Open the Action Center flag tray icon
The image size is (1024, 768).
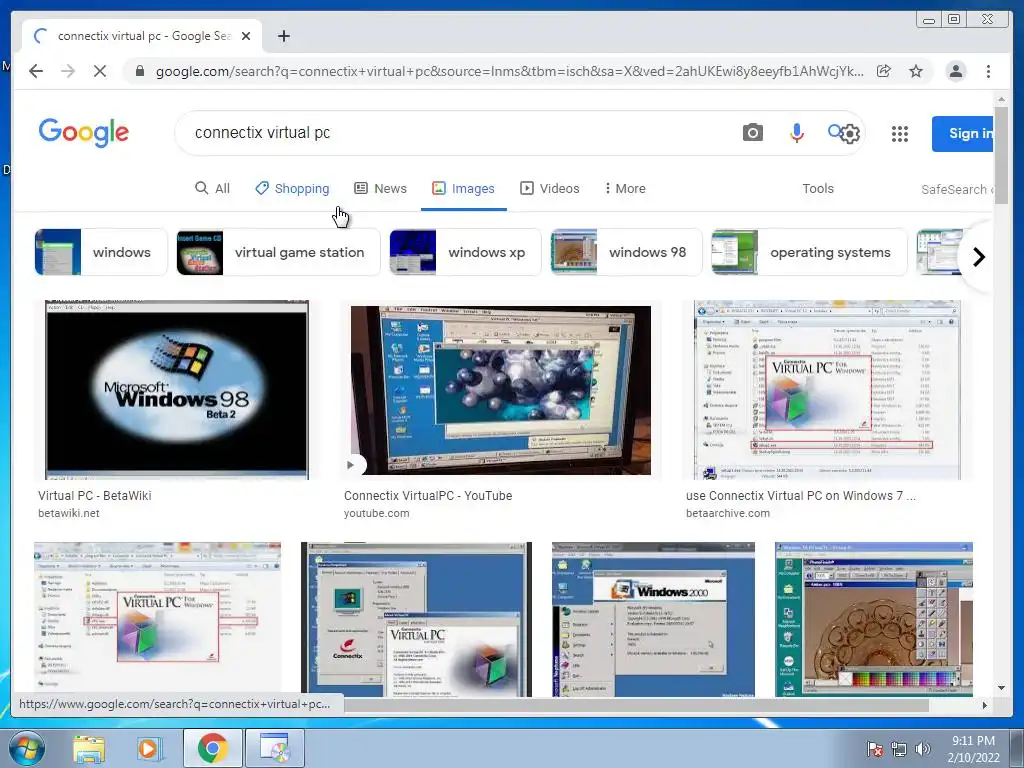click(874, 750)
